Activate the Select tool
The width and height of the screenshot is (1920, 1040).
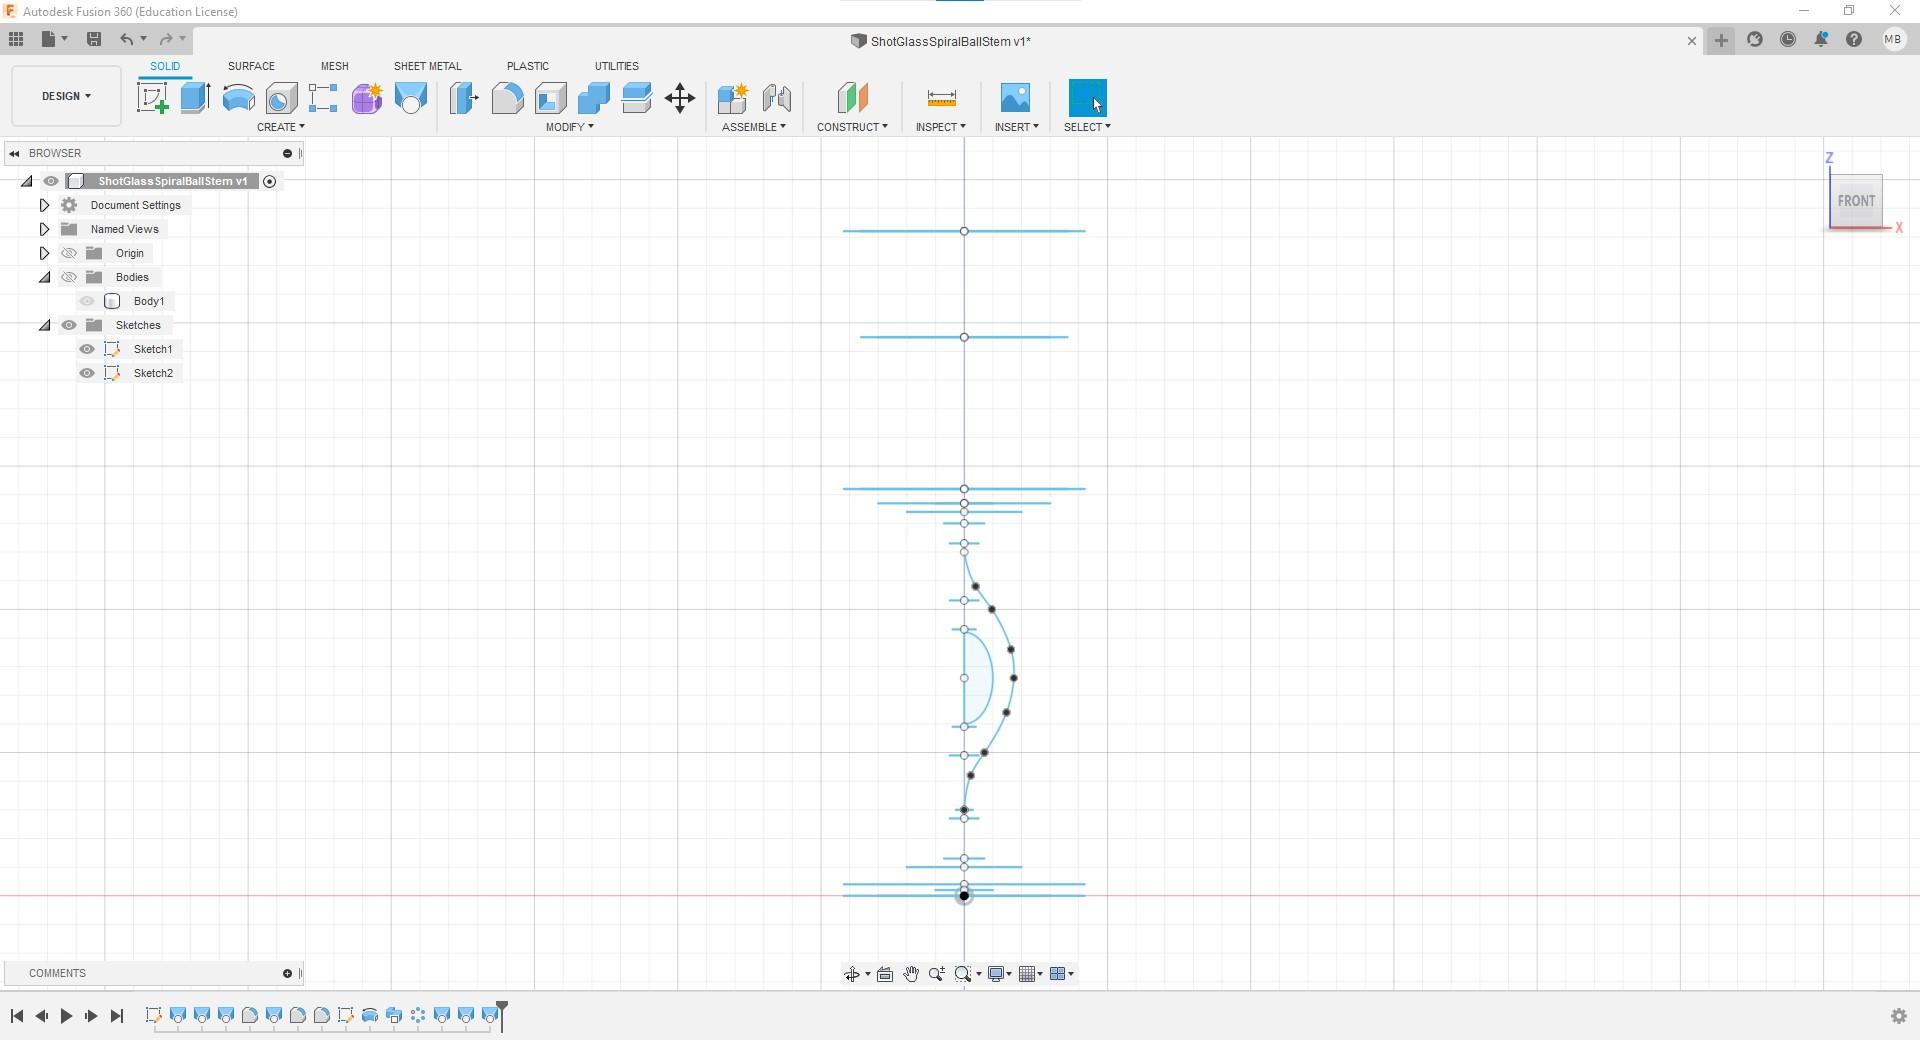pyautogui.click(x=1088, y=98)
